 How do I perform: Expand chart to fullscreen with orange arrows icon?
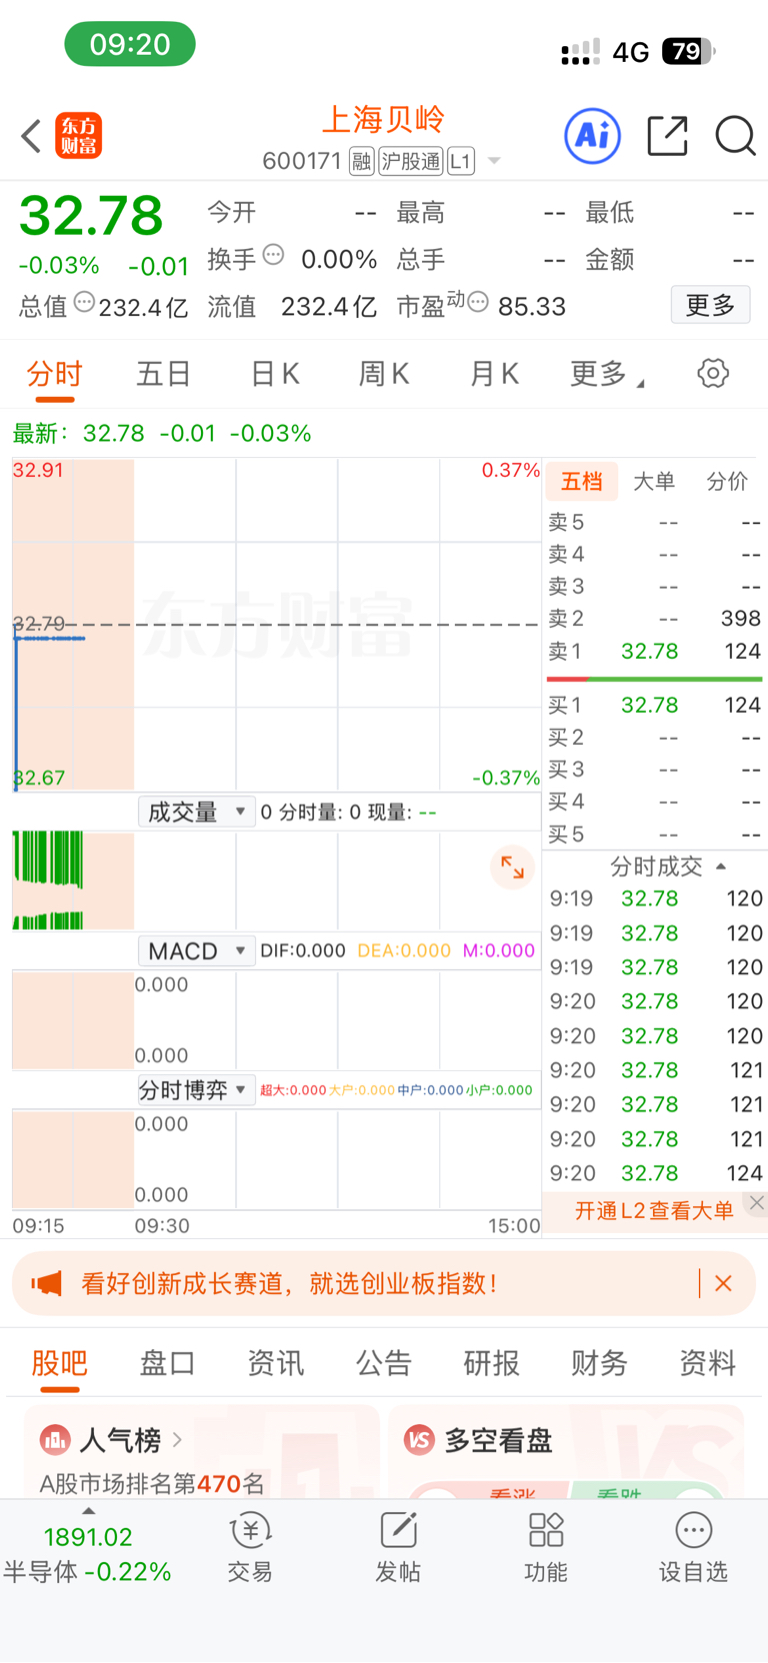pos(512,867)
